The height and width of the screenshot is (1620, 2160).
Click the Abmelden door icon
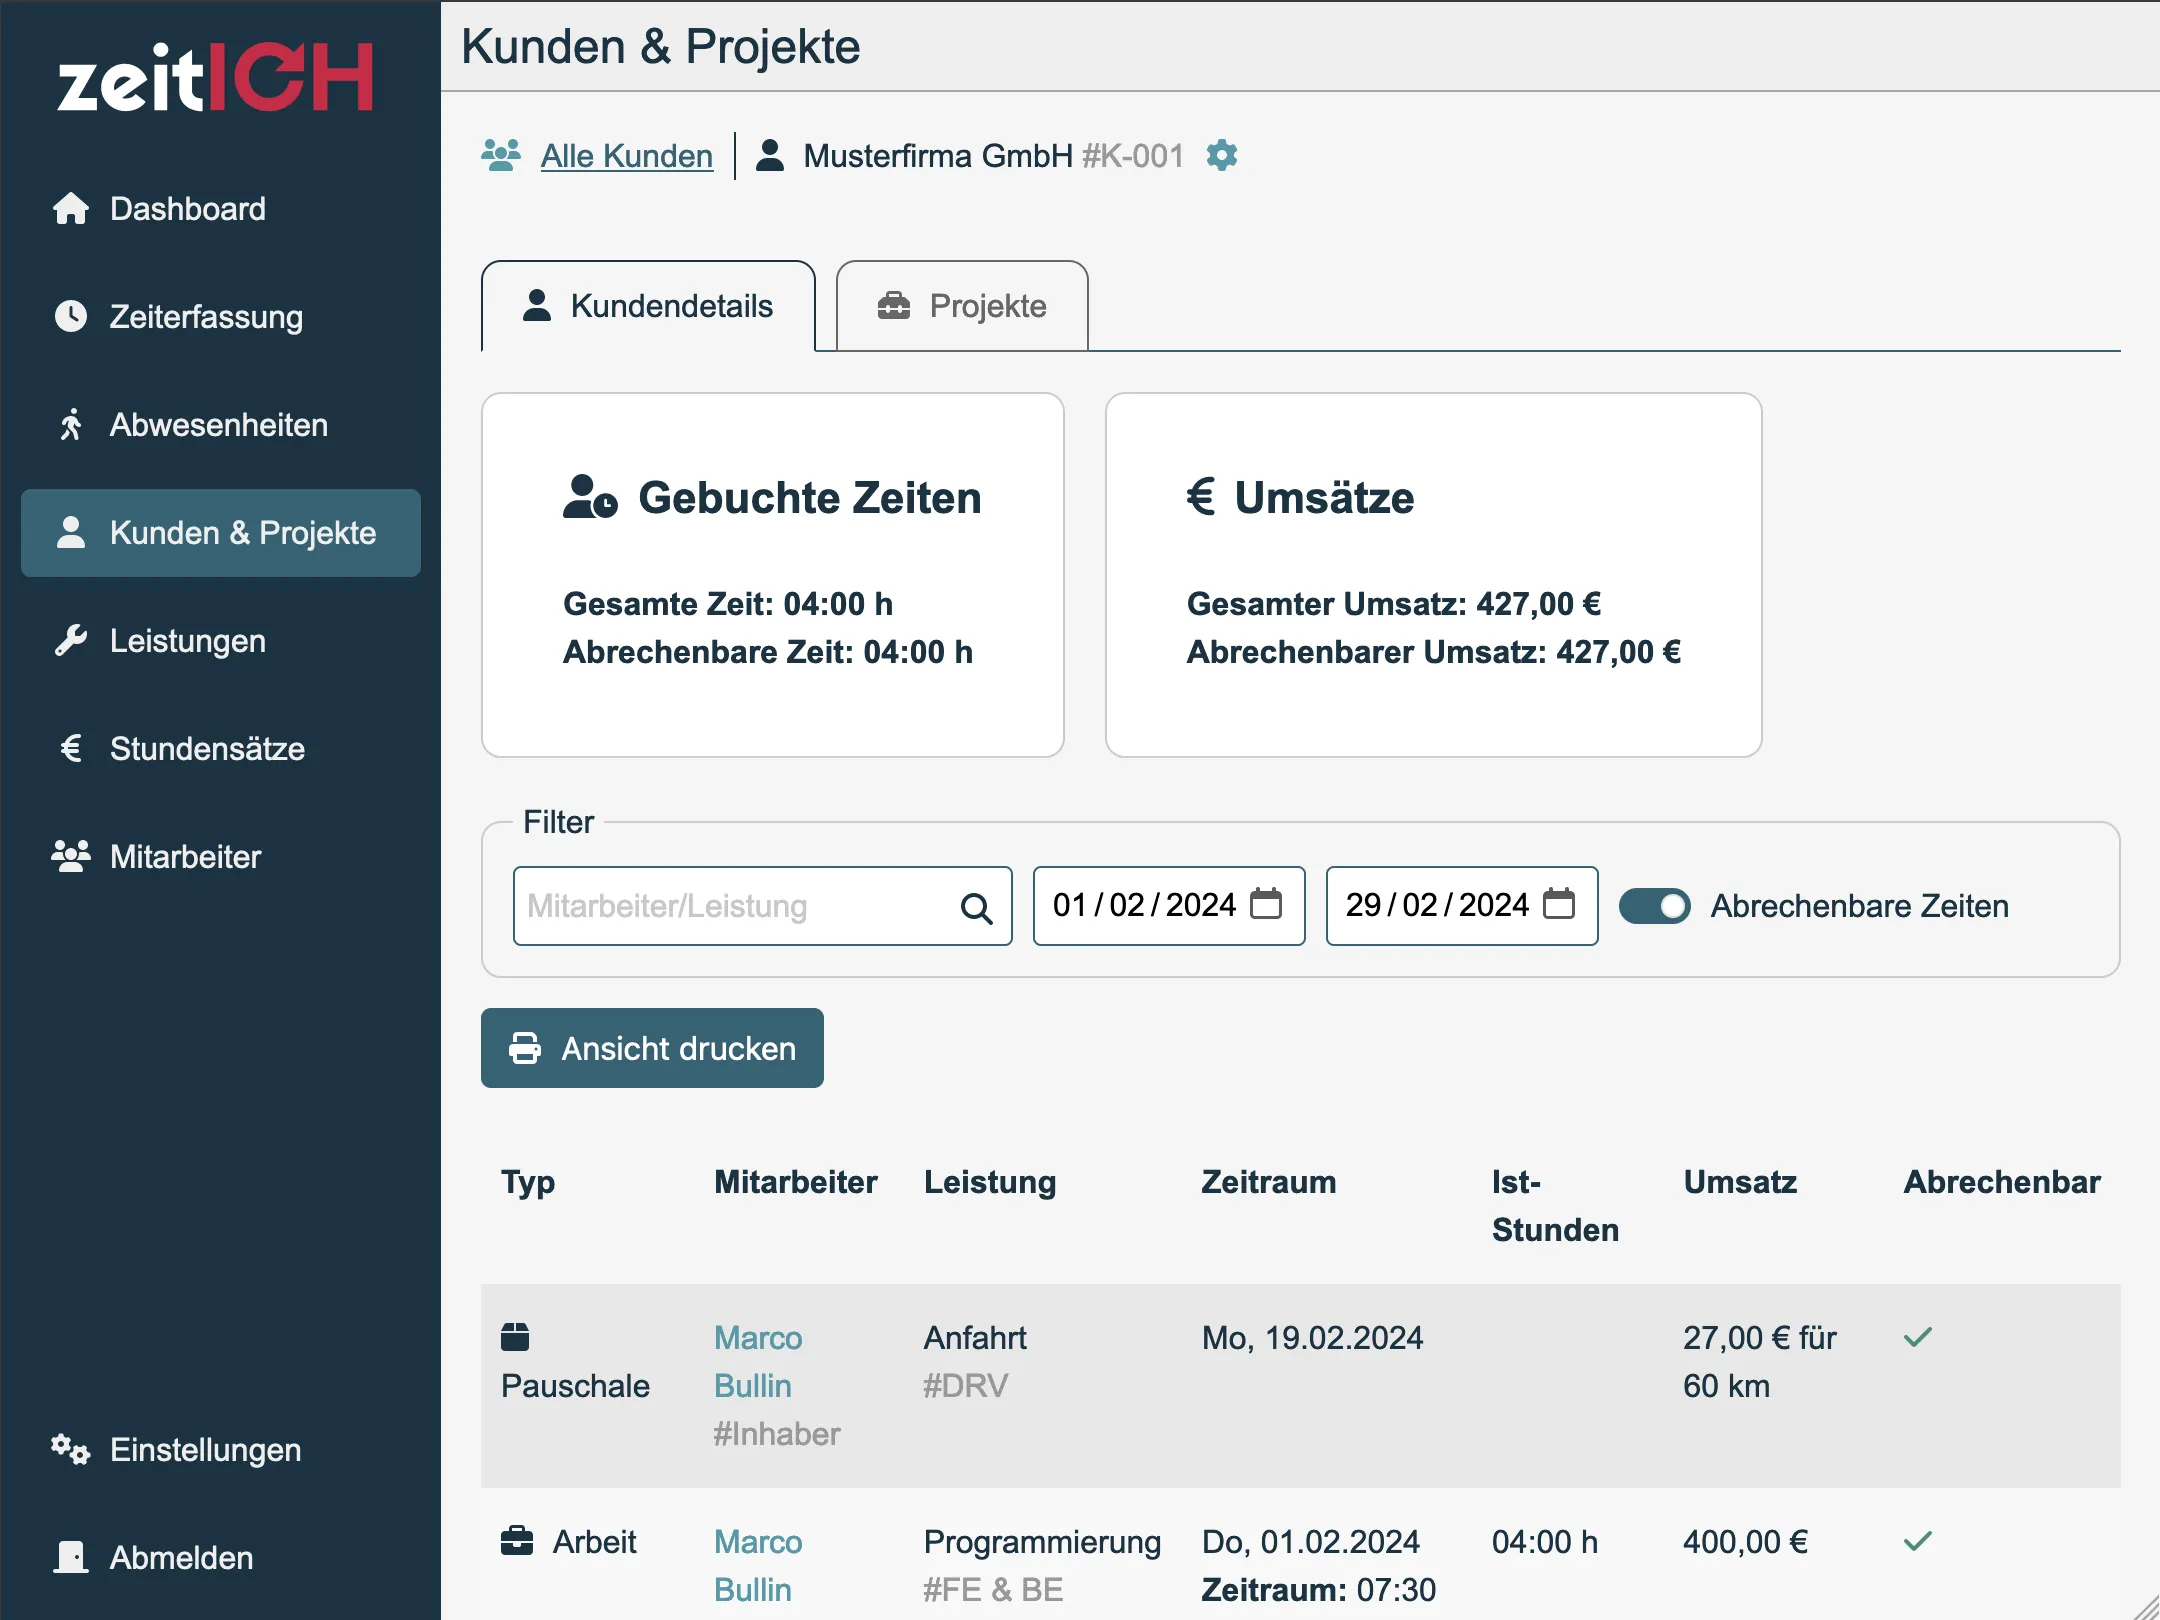click(x=71, y=1557)
